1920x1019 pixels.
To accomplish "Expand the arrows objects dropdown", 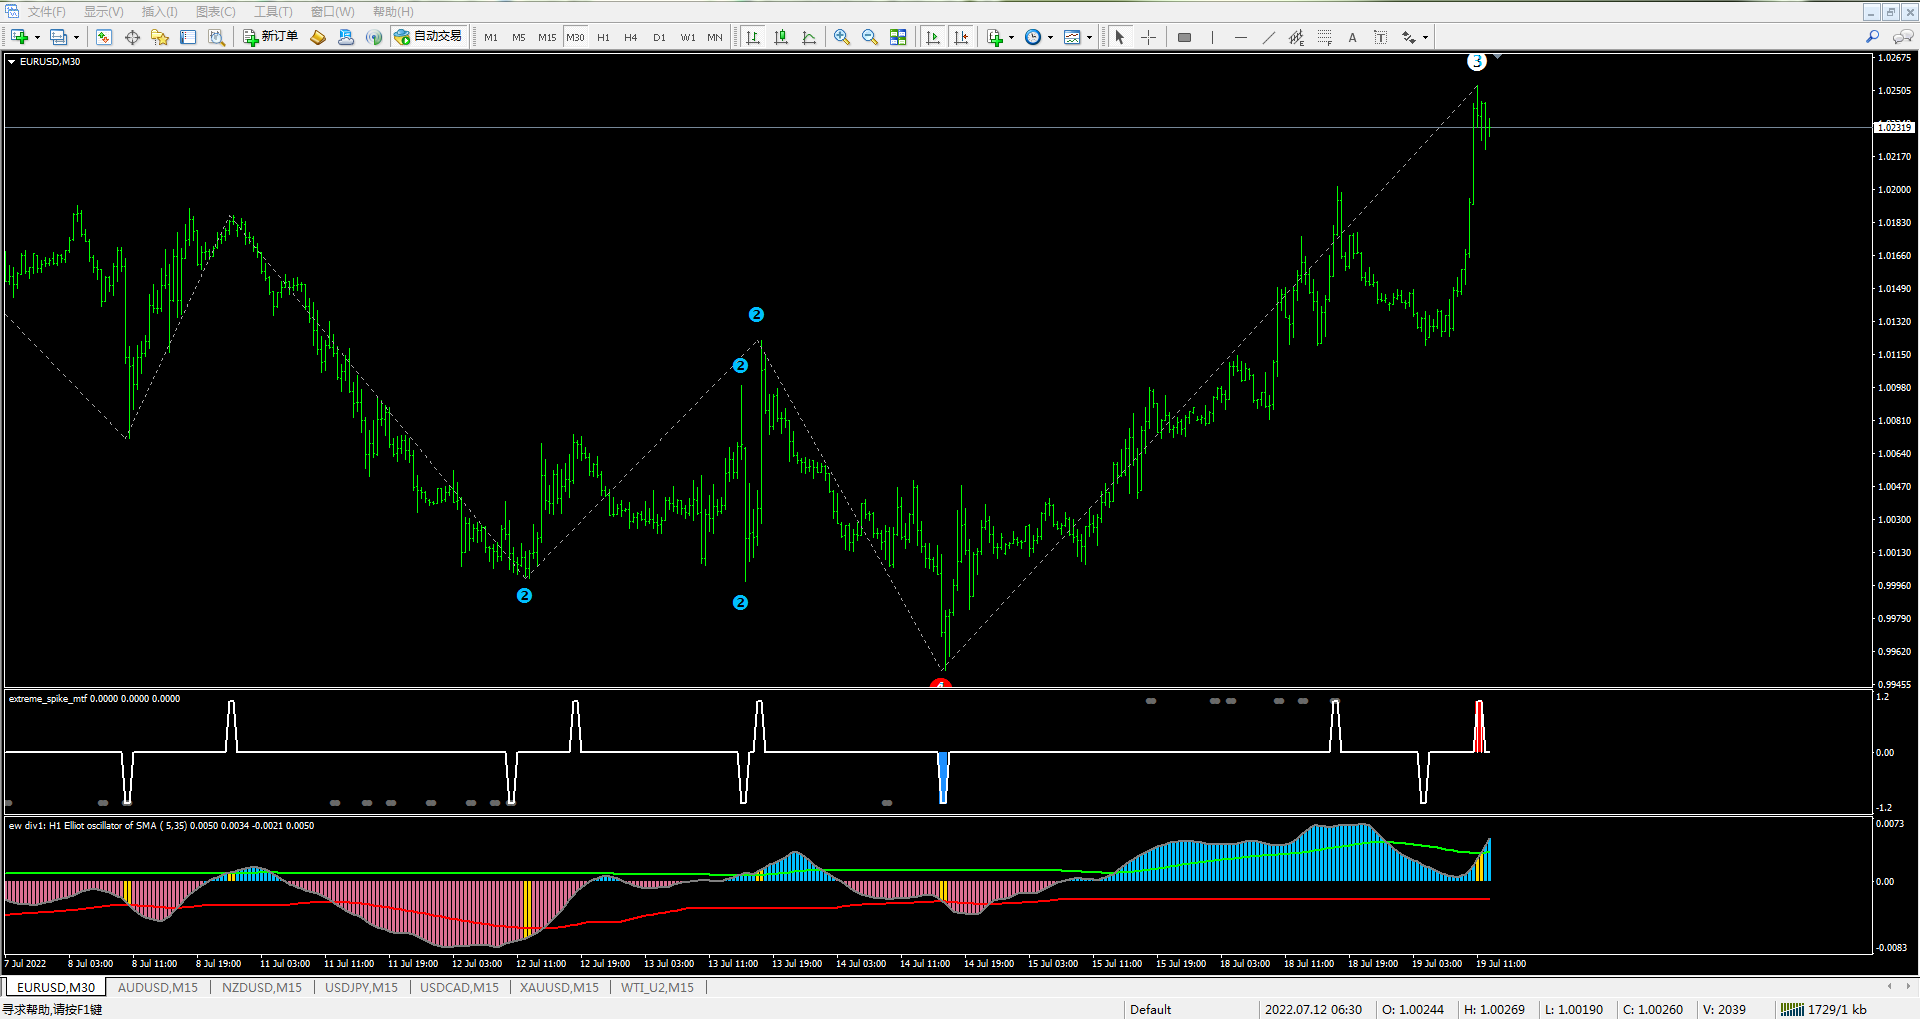I will 1425,37.
